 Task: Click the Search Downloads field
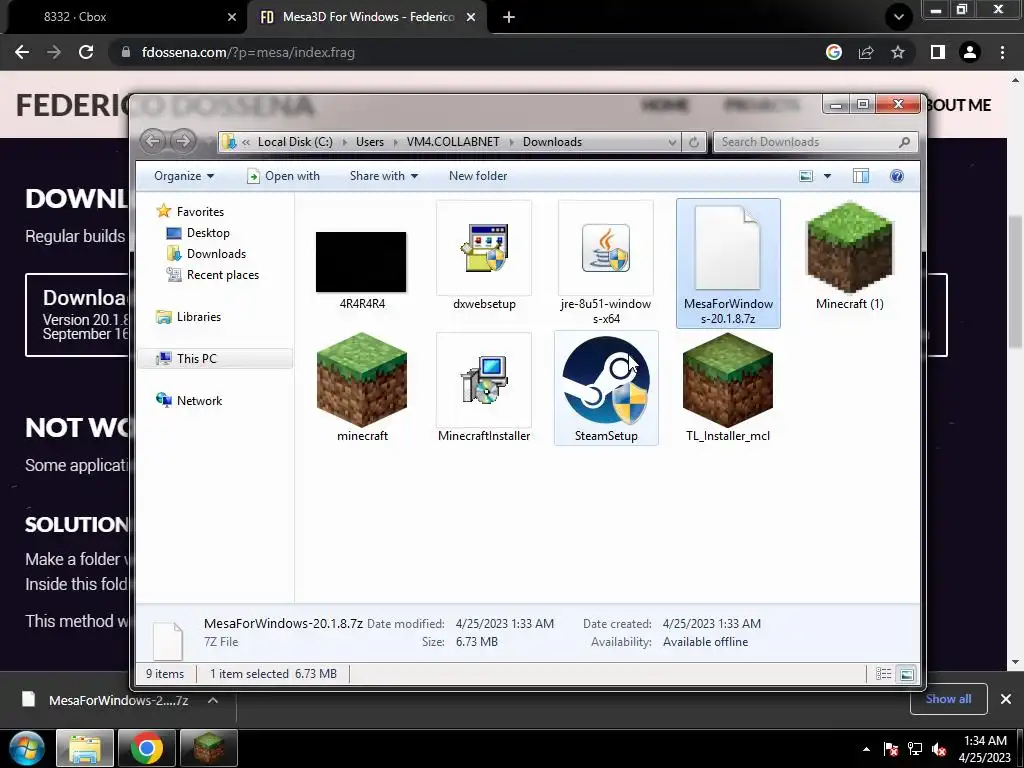click(x=816, y=142)
